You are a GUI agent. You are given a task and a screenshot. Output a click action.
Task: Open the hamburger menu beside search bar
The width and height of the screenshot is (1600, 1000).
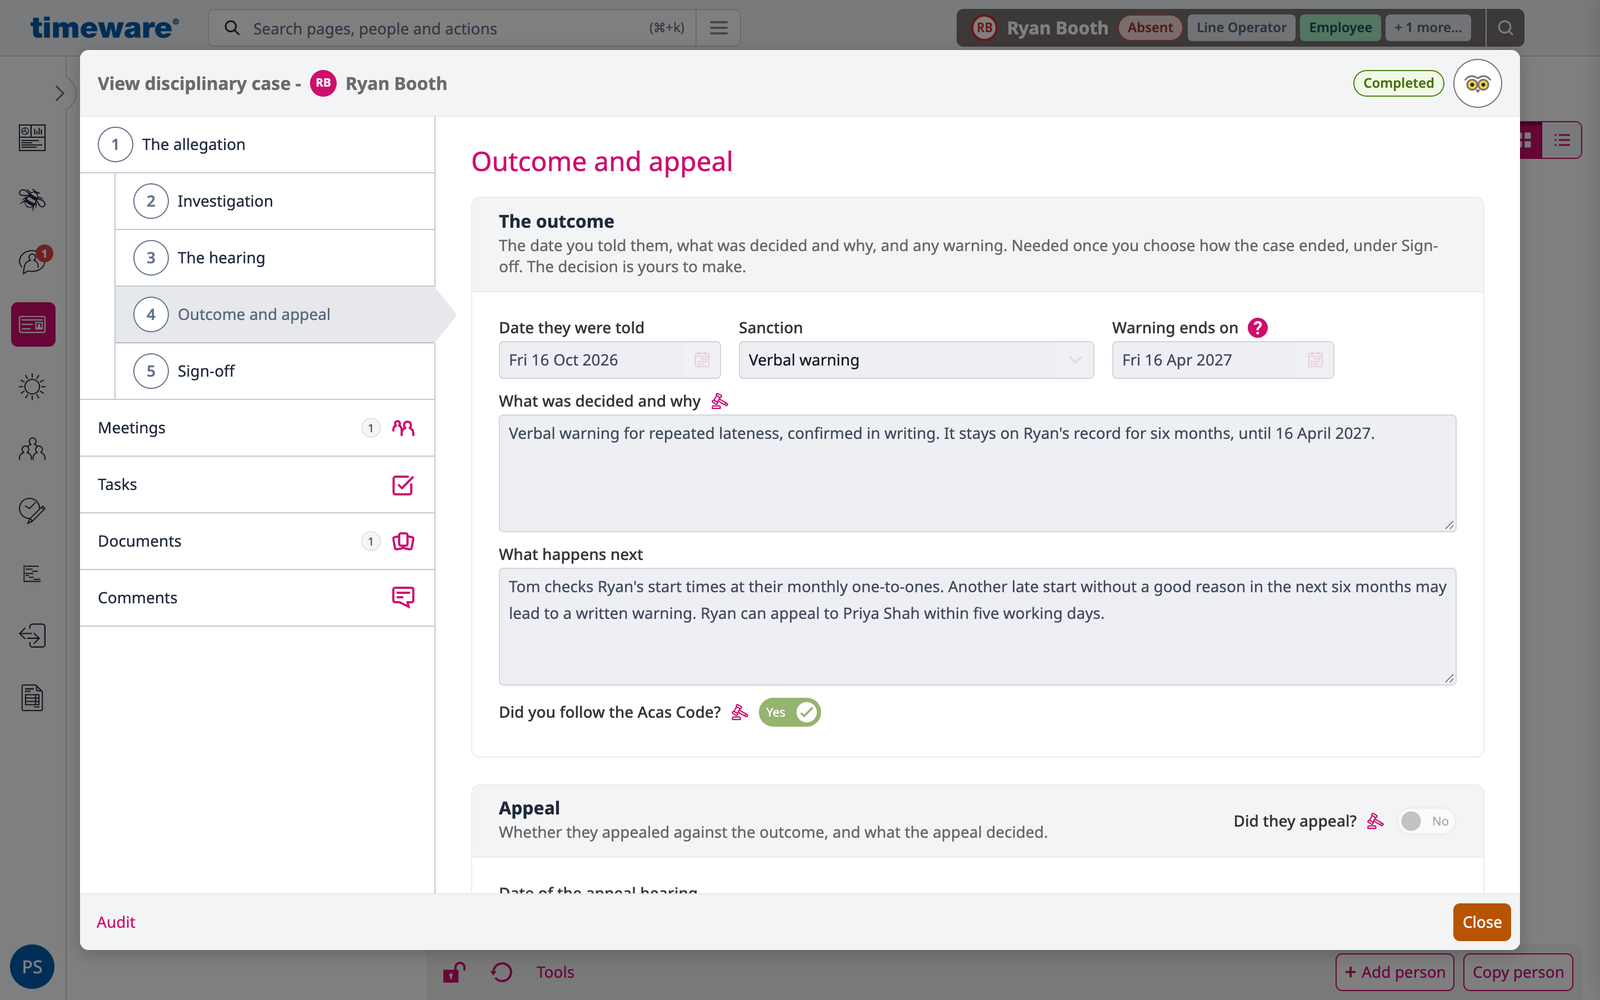pyautogui.click(x=719, y=28)
